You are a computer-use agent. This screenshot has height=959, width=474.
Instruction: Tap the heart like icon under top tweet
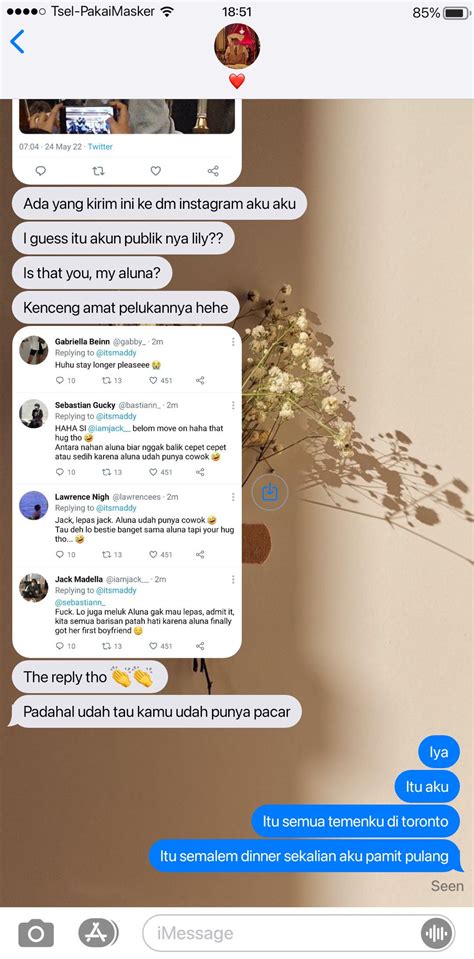coord(155,171)
